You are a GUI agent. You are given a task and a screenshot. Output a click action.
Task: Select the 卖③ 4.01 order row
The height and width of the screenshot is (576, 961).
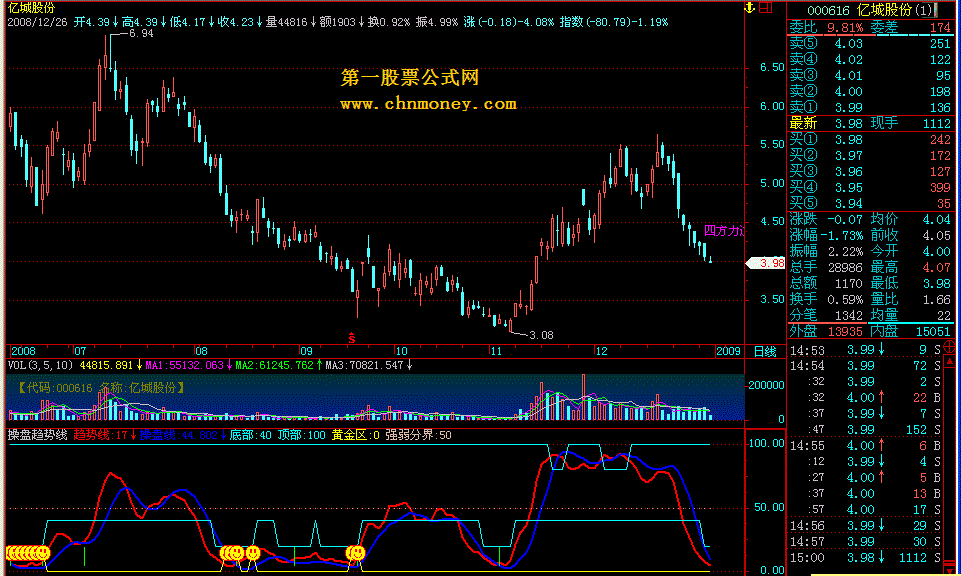click(x=870, y=75)
